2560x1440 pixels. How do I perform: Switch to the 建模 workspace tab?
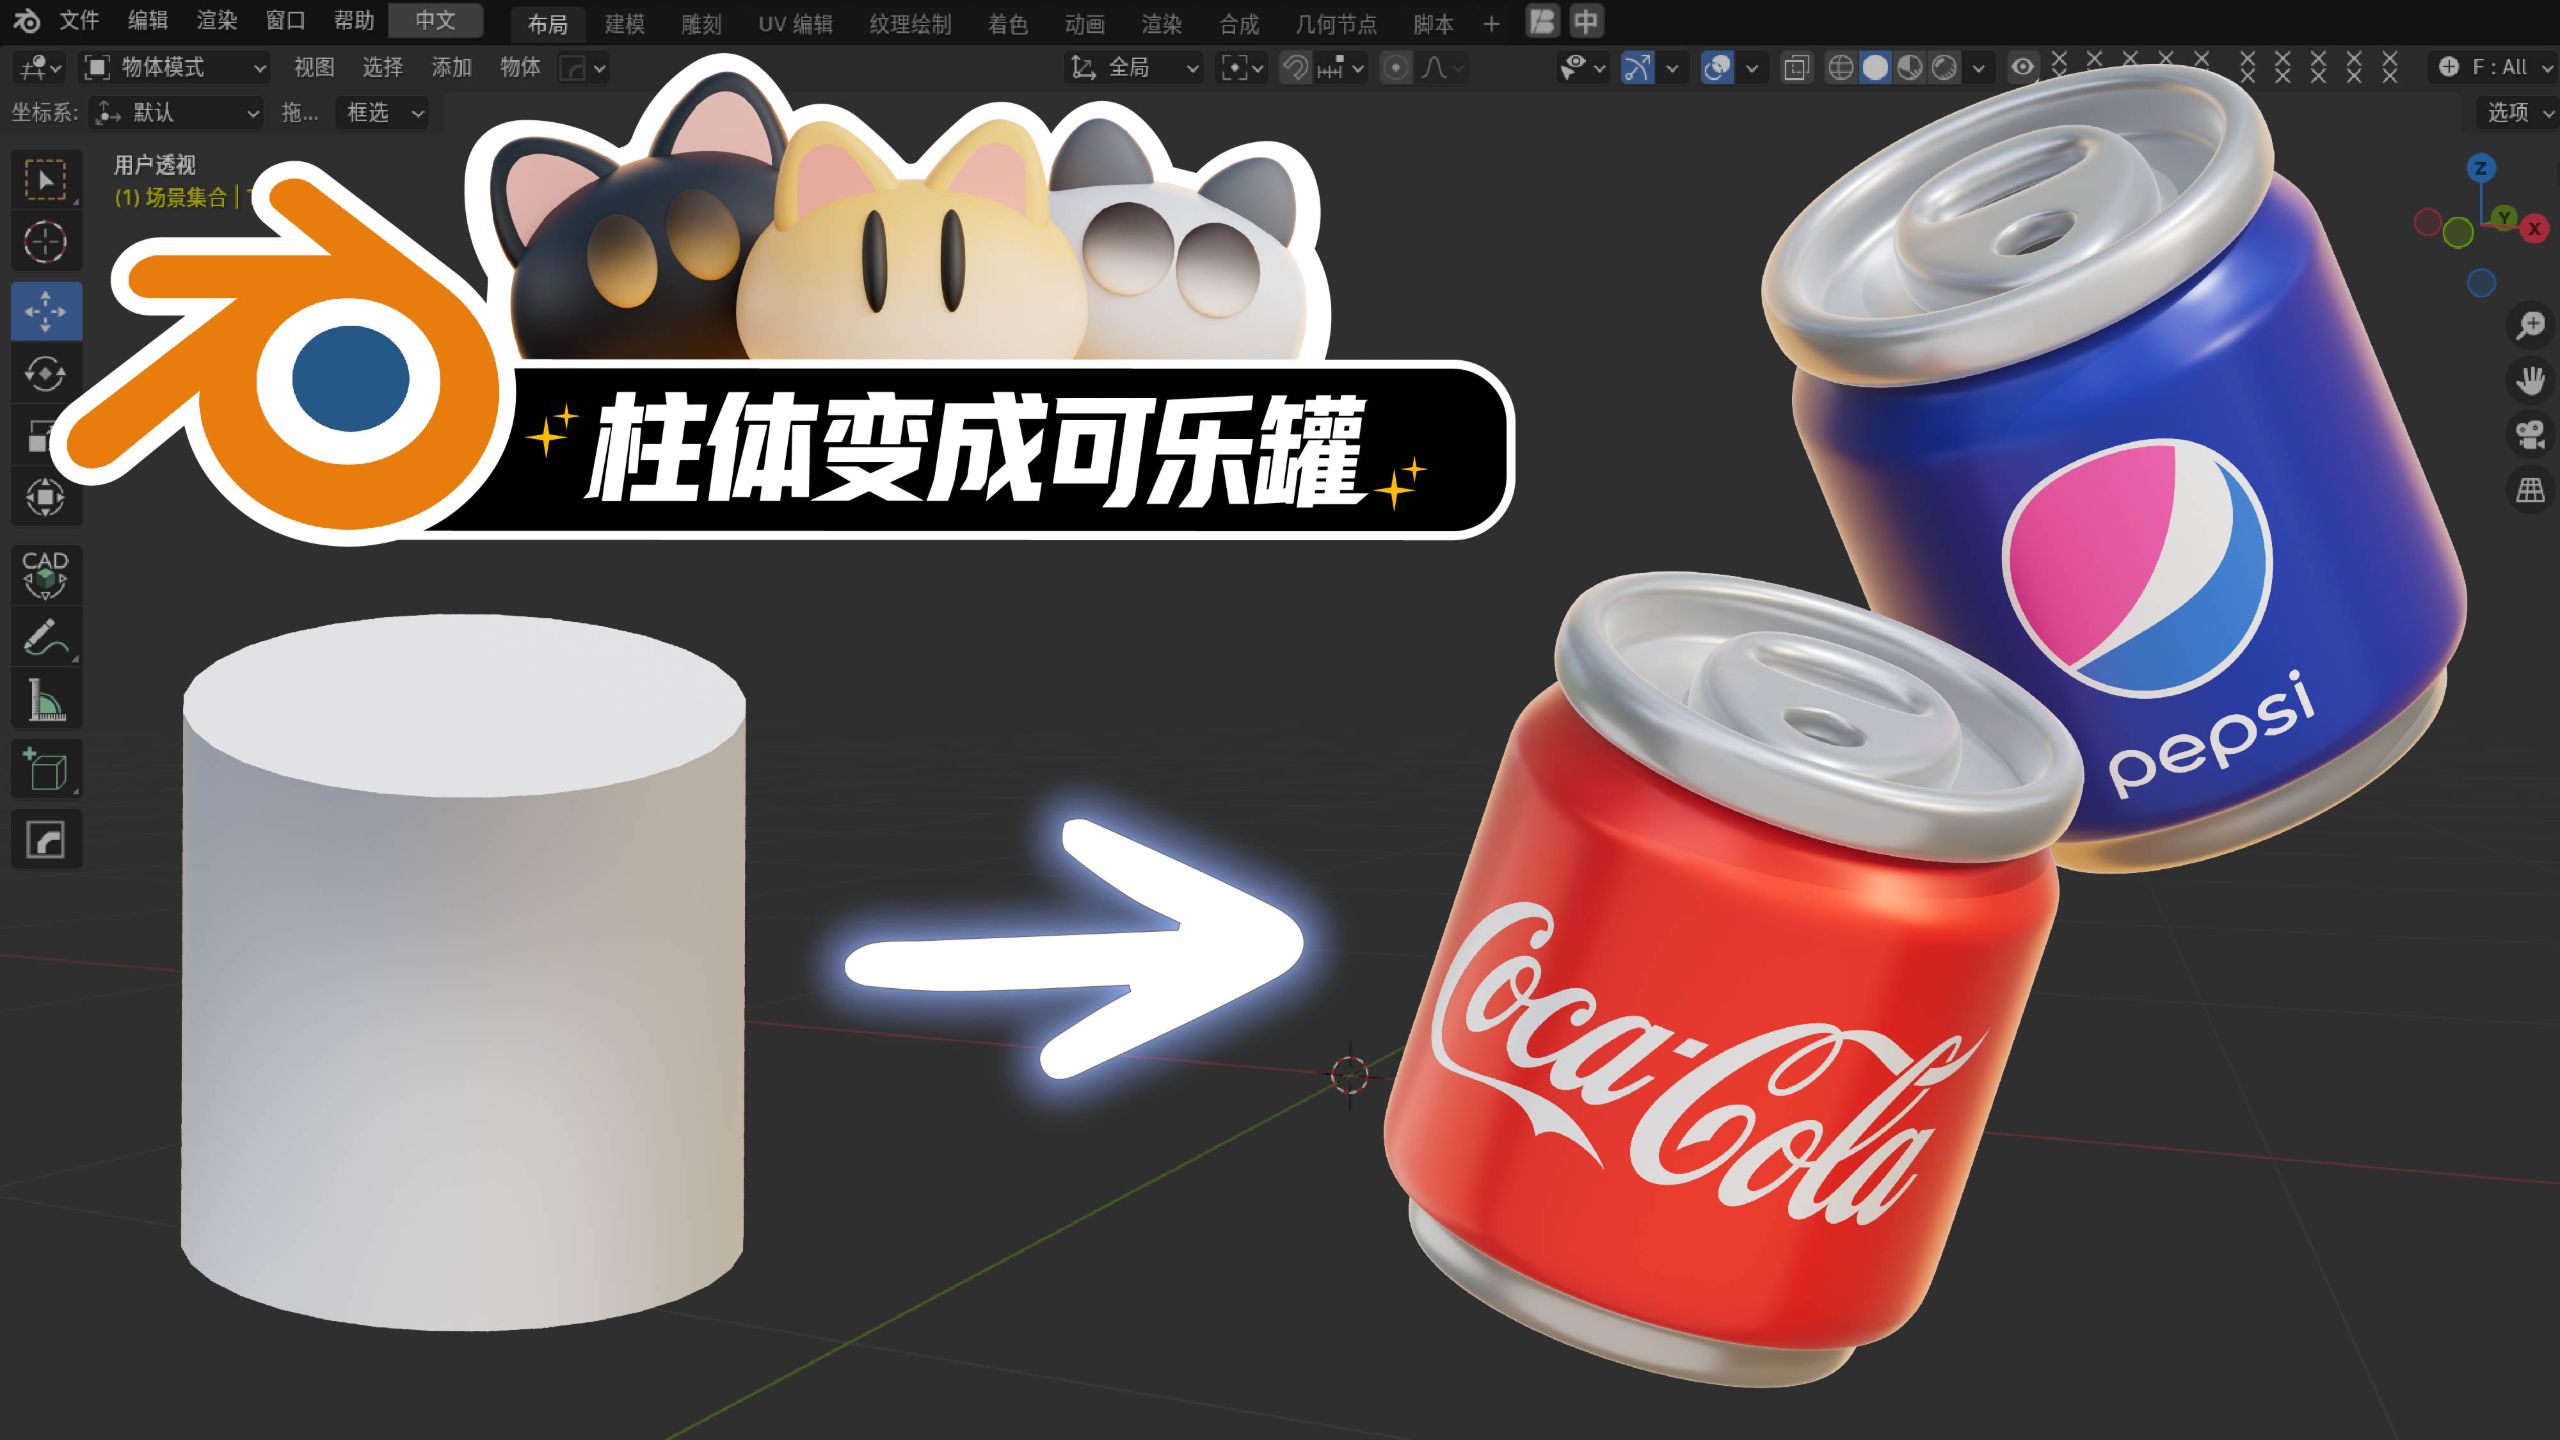coord(625,24)
